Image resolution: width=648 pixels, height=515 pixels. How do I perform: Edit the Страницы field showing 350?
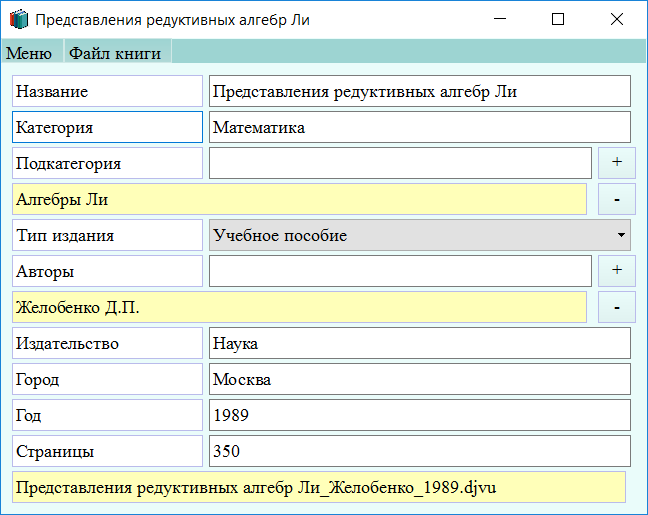pos(420,451)
